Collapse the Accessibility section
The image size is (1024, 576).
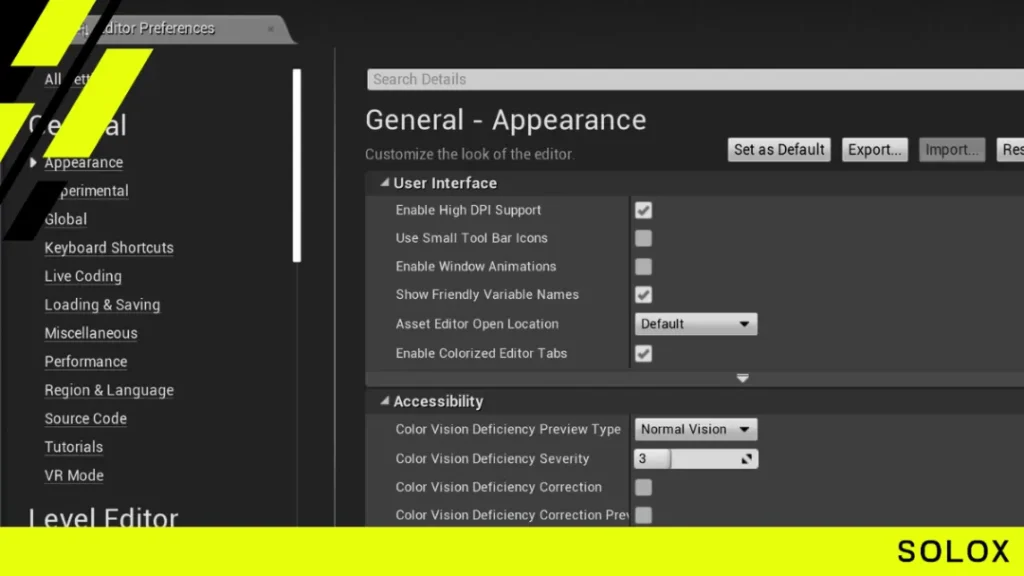click(385, 401)
